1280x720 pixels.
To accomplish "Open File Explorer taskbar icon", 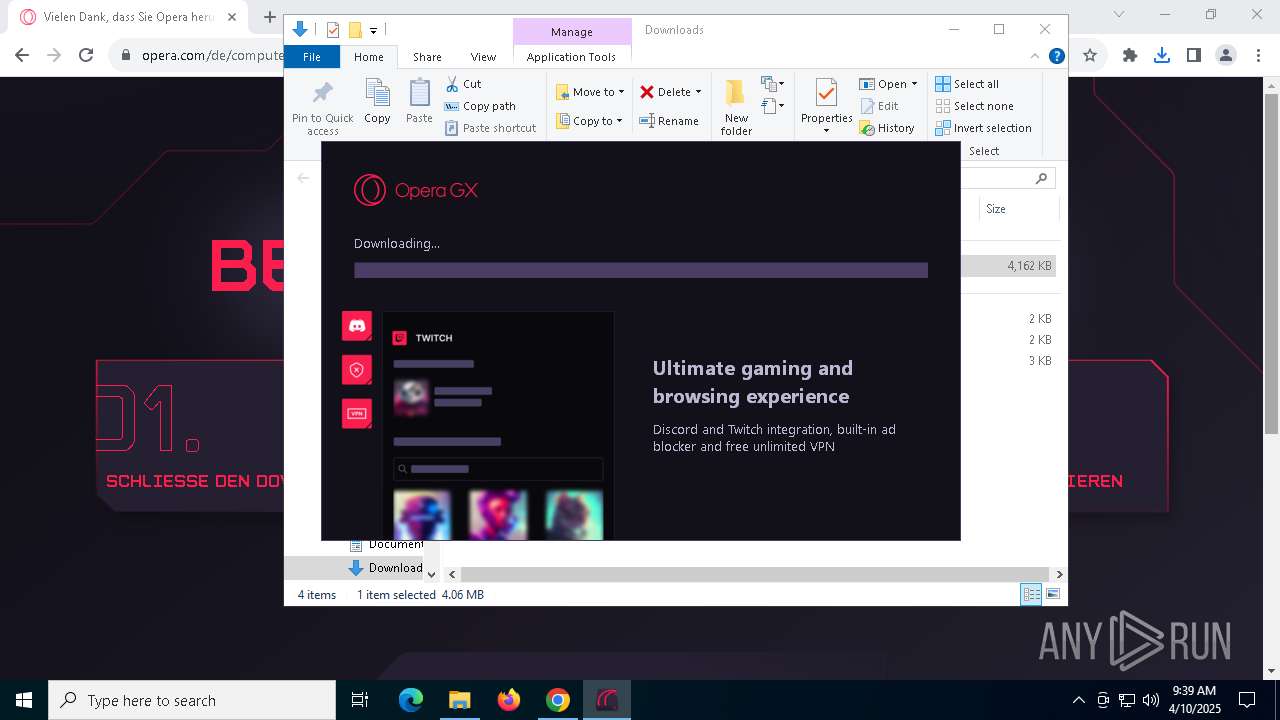I will (x=459, y=700).
